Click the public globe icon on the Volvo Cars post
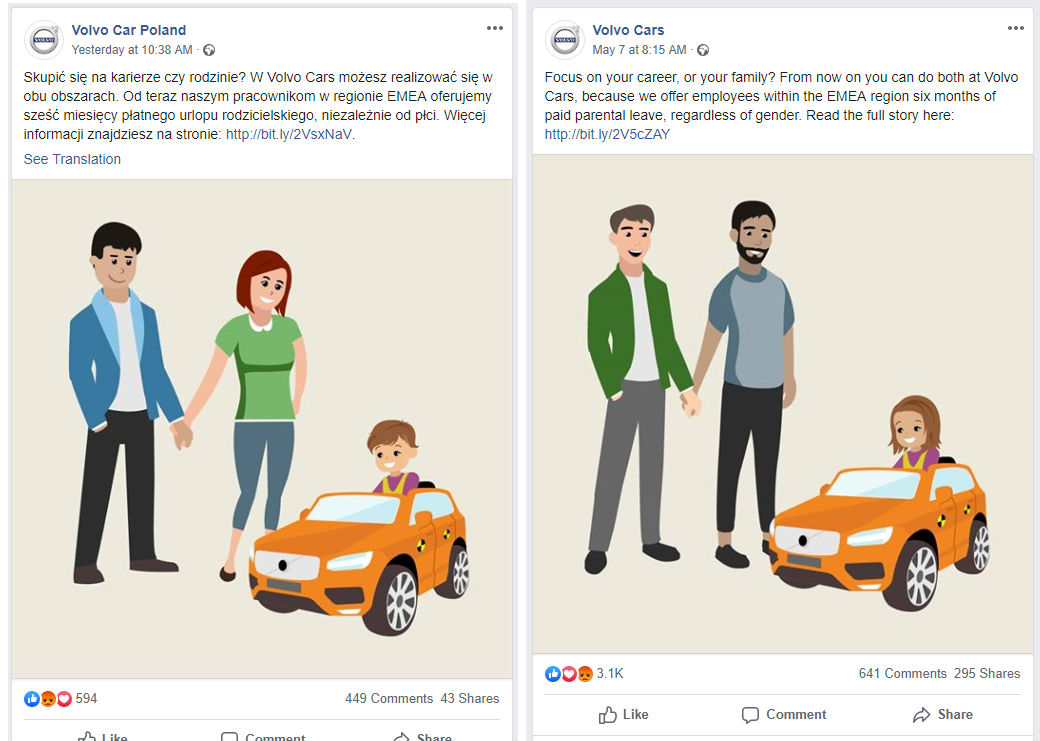The width and height of the screenshot is (1040, 741). tap(703, 50)
